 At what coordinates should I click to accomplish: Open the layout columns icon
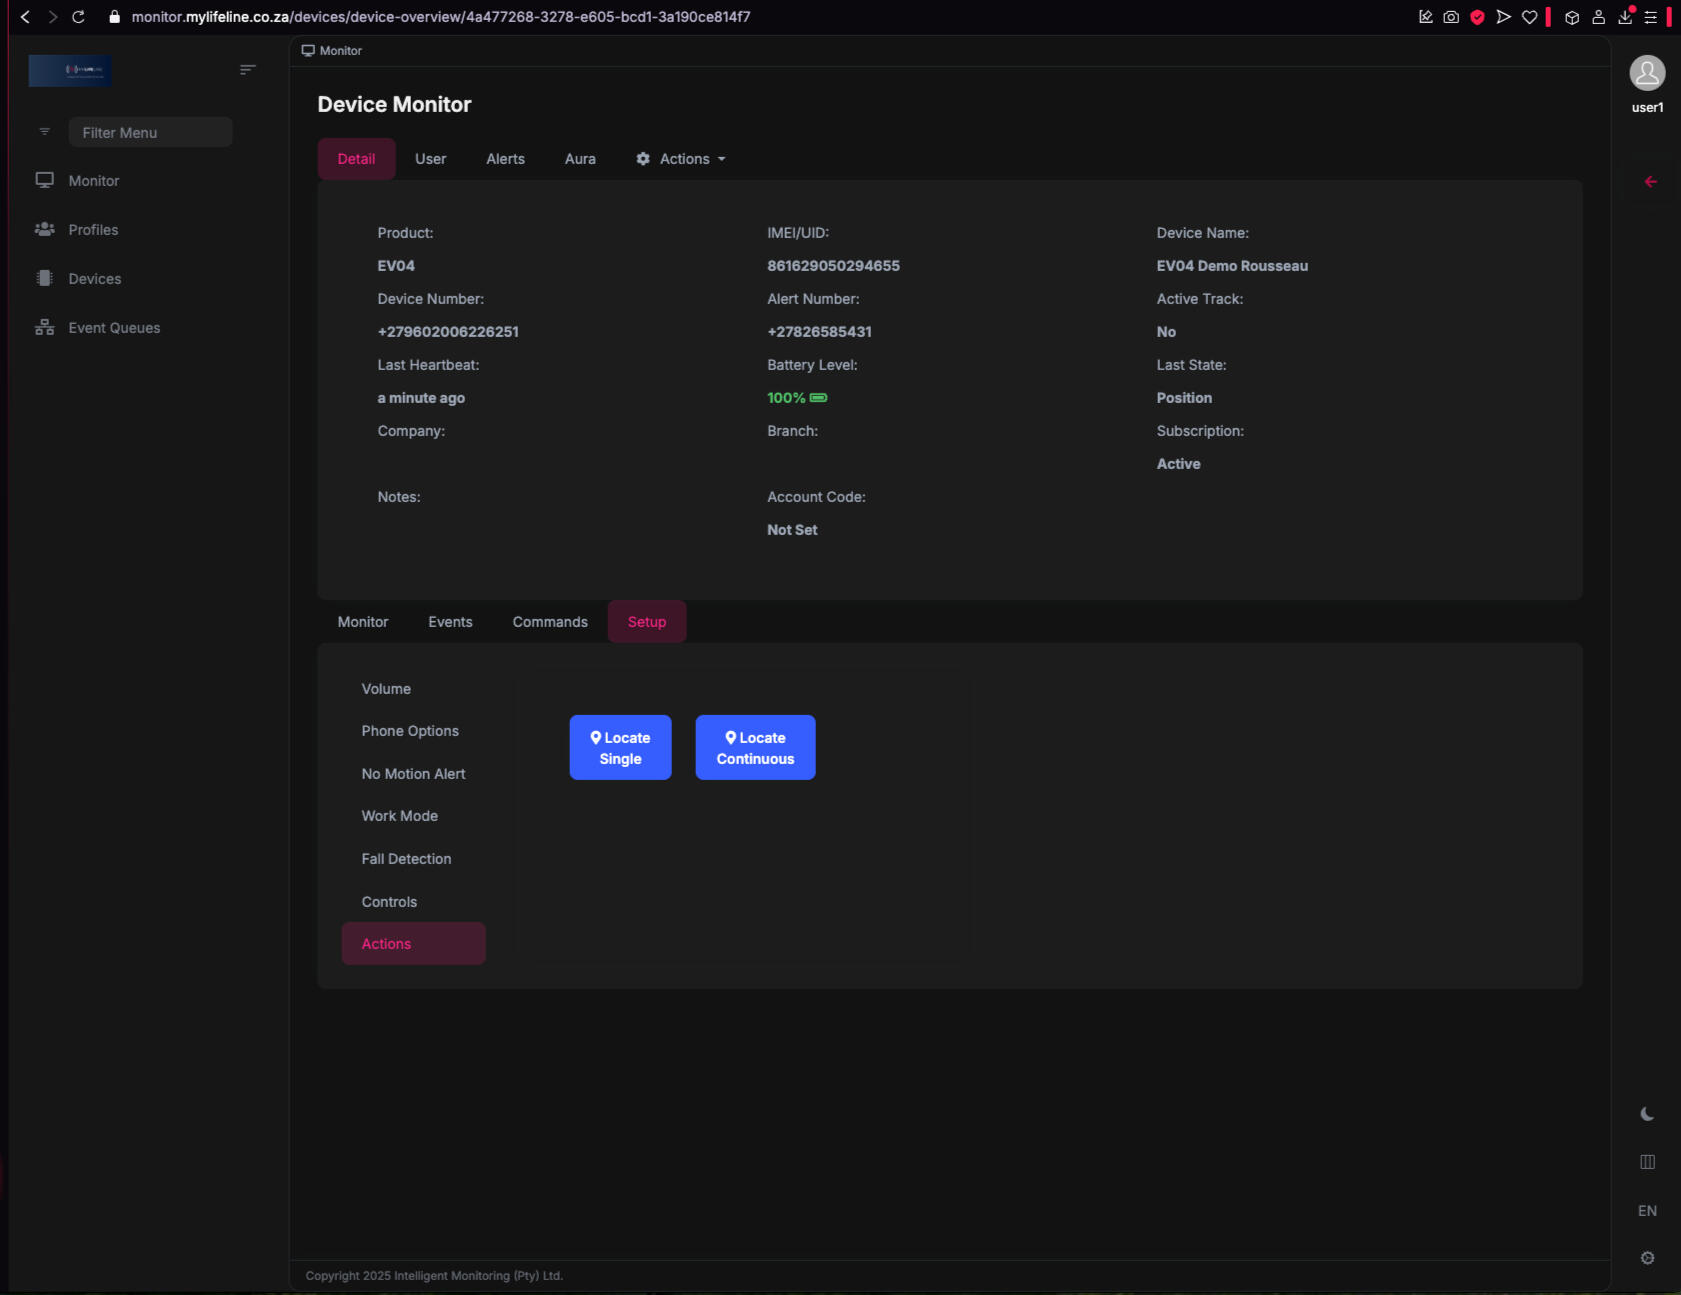(x=1647, y=1162)
